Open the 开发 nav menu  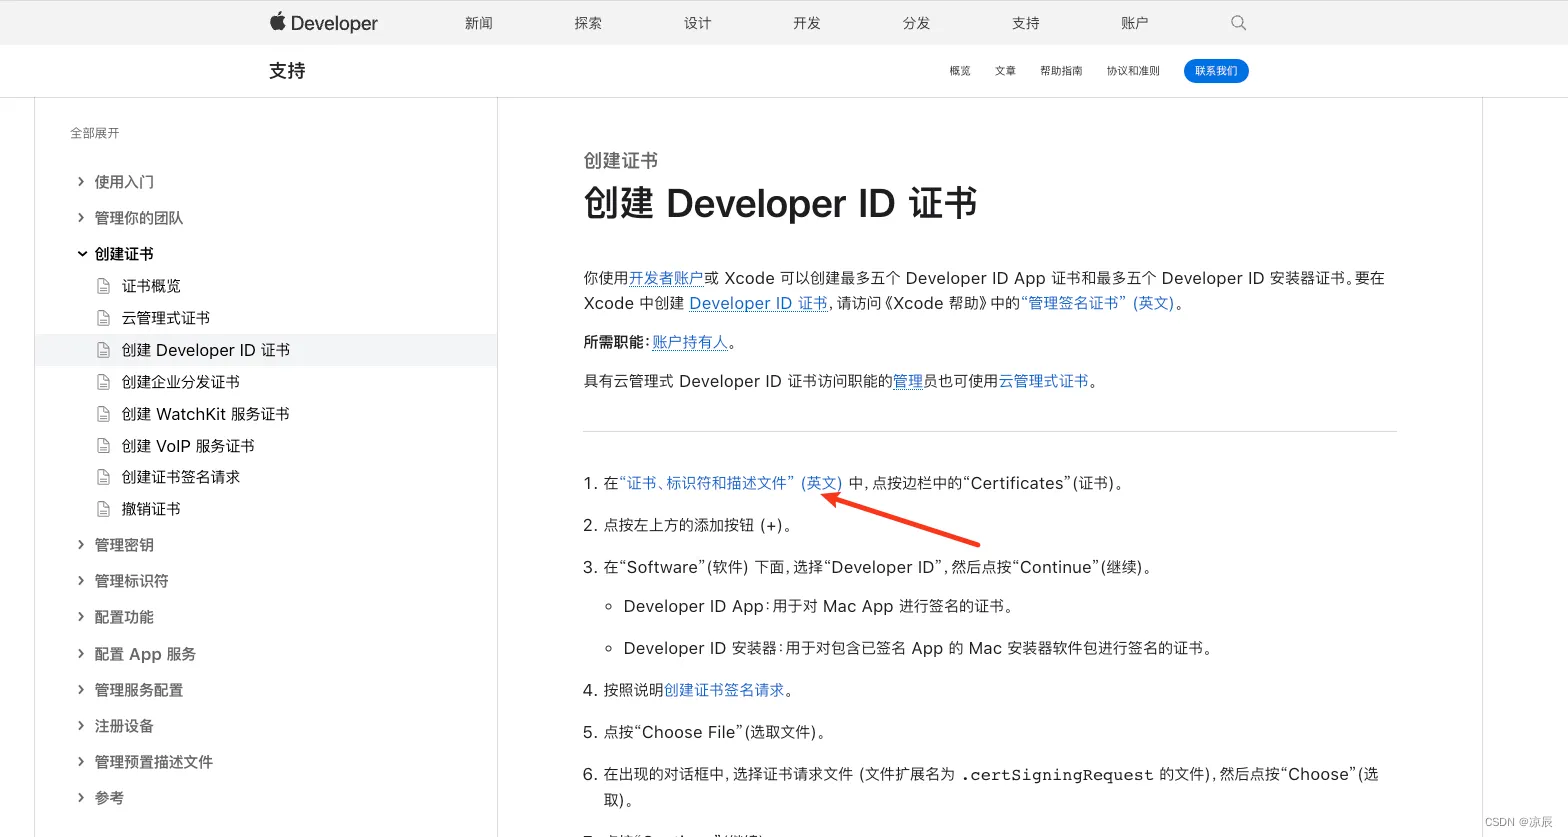(x=807, y=23)
